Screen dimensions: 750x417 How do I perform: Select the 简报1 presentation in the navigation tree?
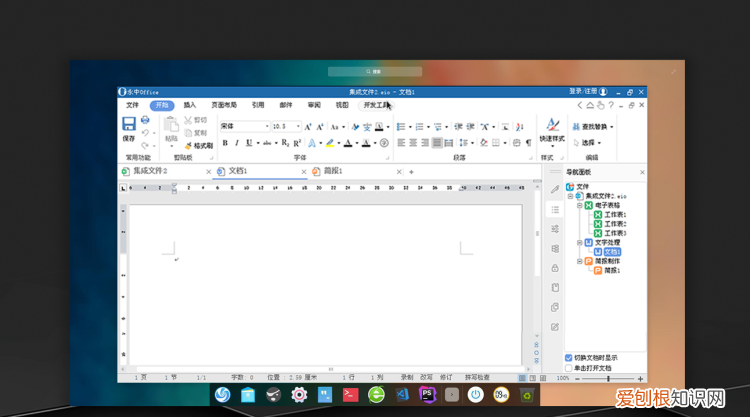tap(608, 270)
